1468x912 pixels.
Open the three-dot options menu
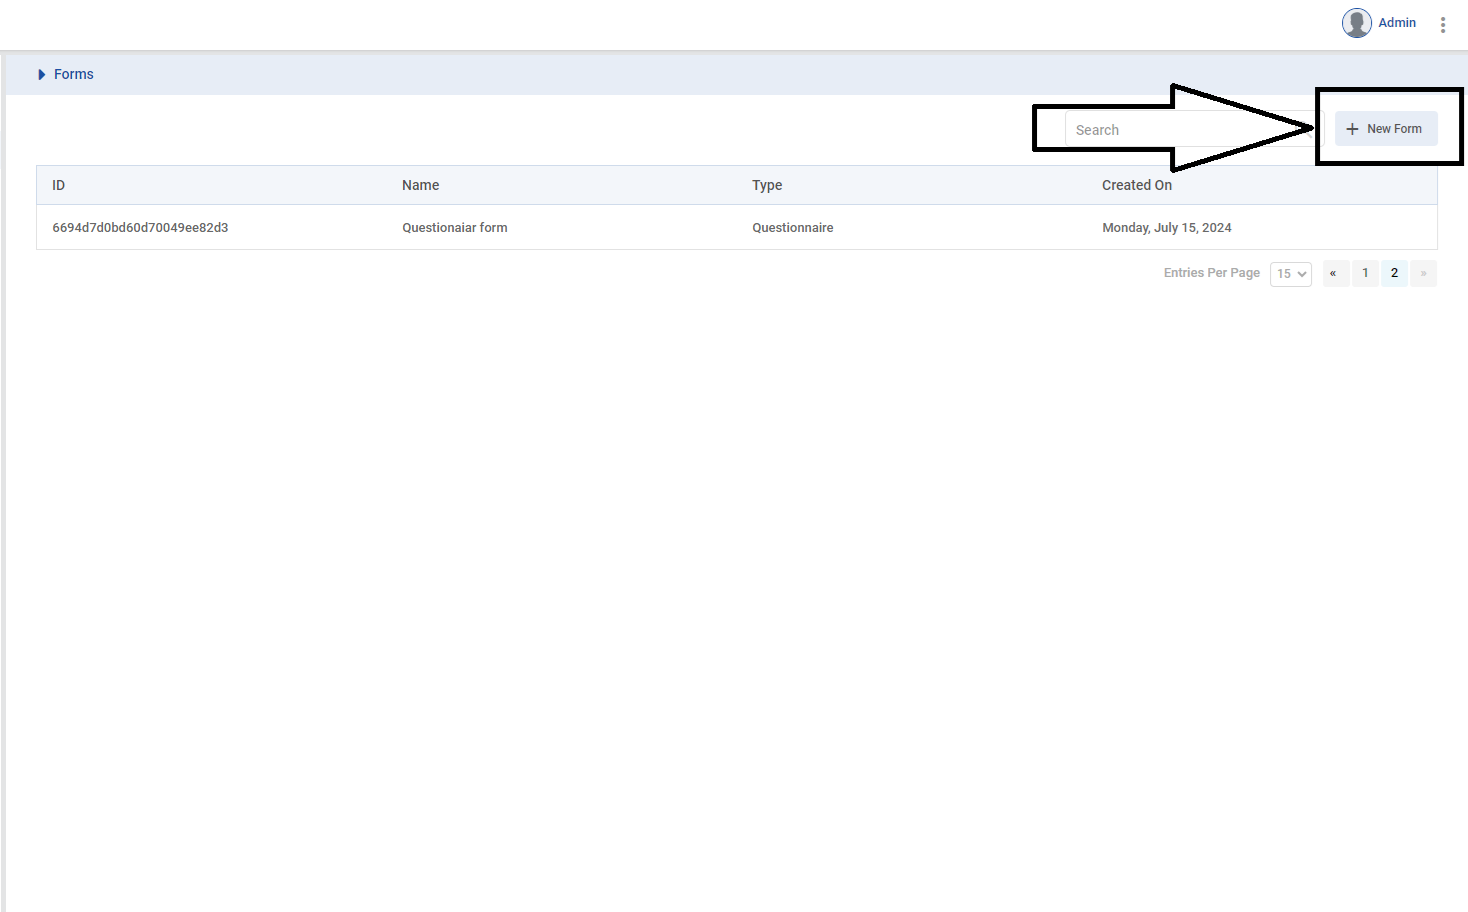tap(1442, 24)
